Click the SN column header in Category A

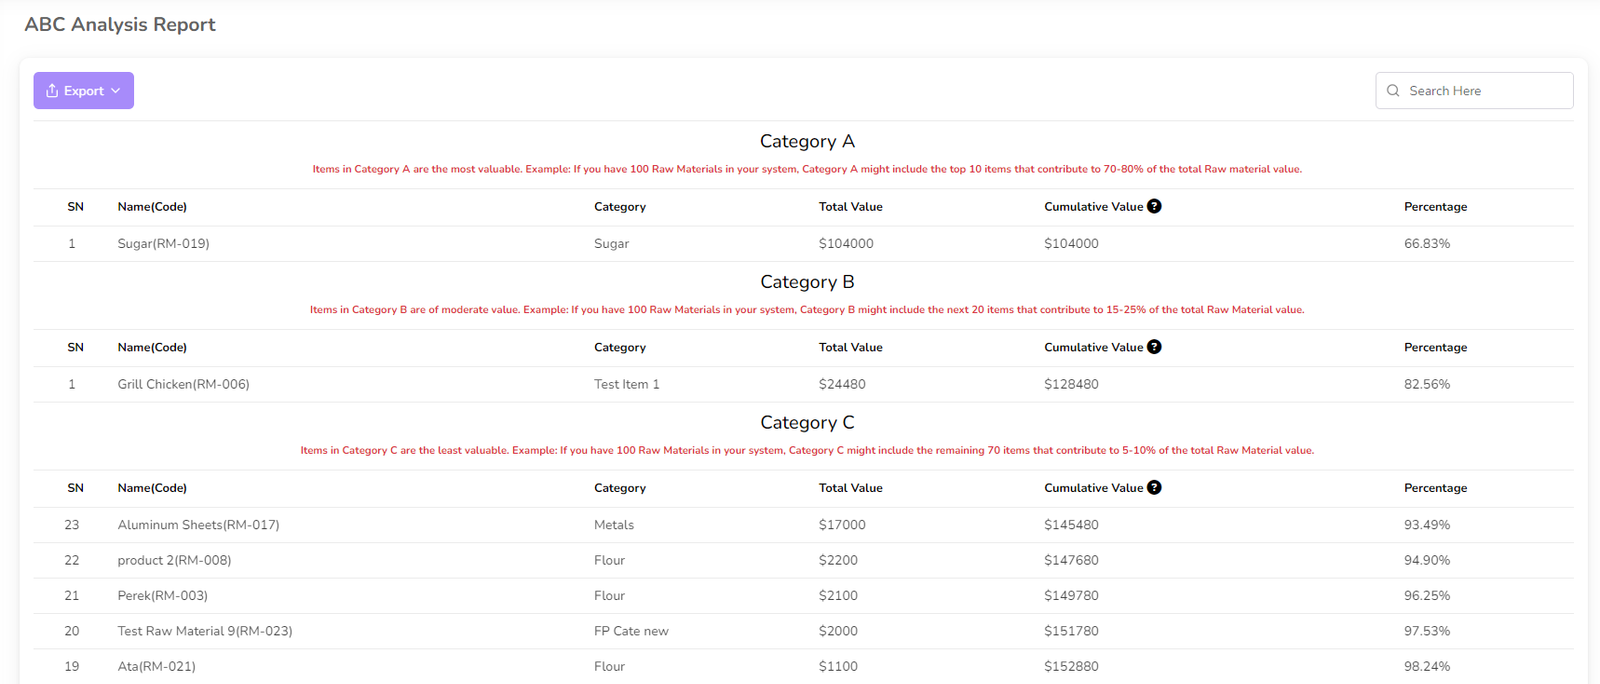pyautogui.click(x=75, y=207)
